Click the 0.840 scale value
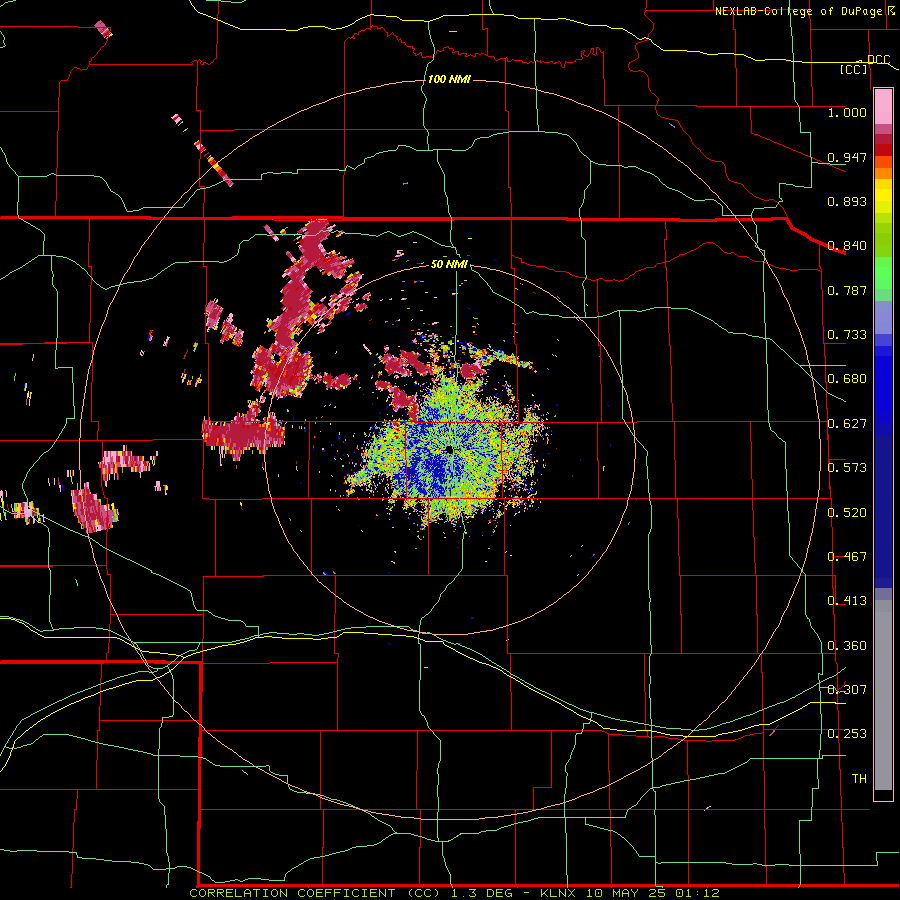Image resolution: width=900 pixels, height=900 pixels. click(x=847, y=246)
